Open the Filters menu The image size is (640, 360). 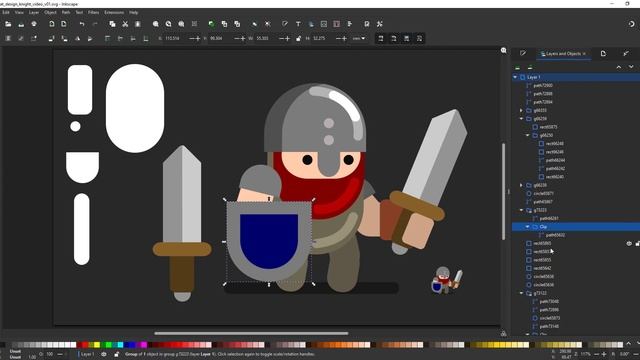[x=93, y=13]
